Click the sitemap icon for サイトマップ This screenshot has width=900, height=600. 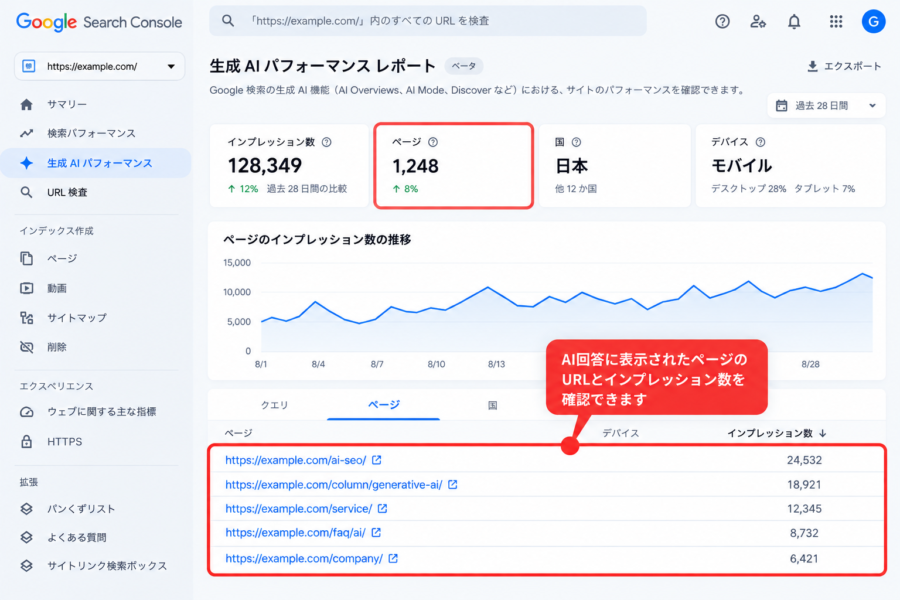26,318
